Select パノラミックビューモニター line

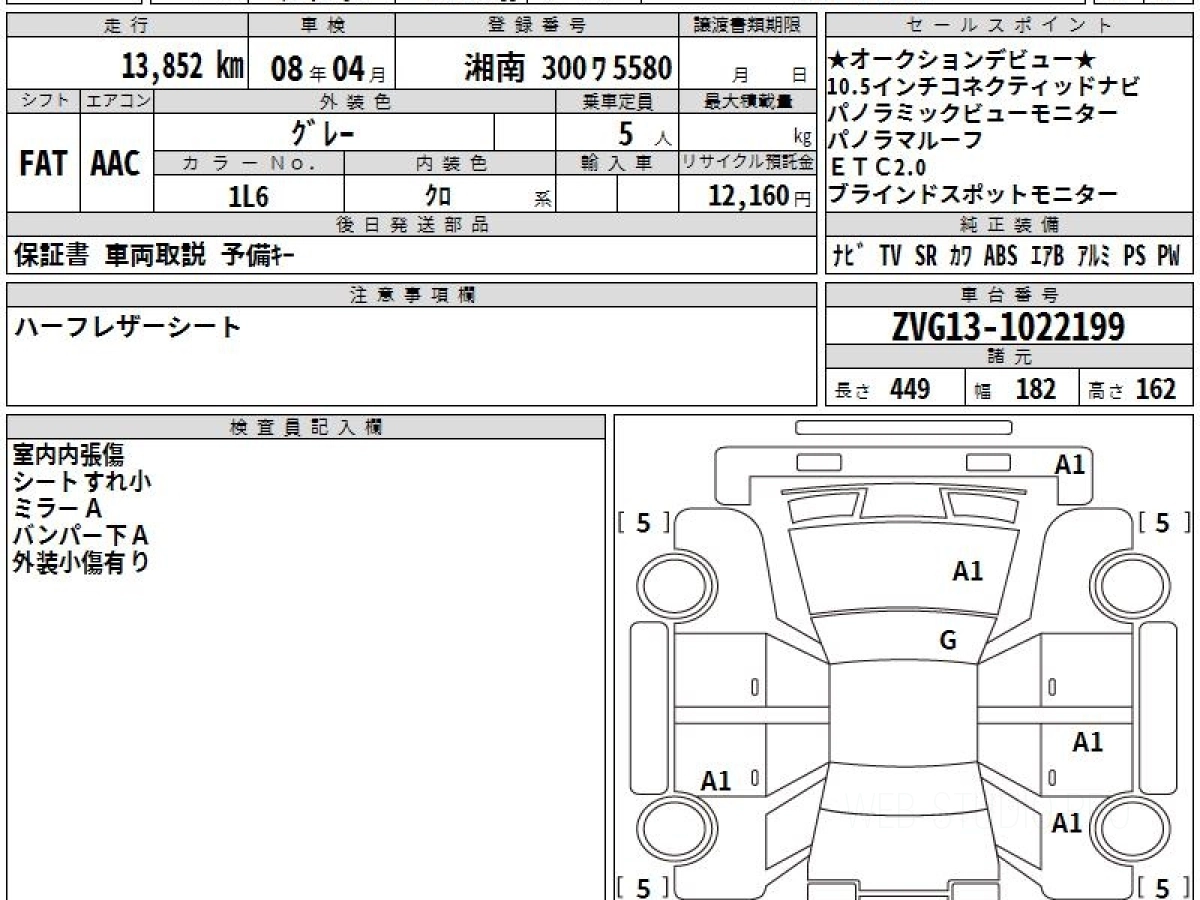[x=973, y=113]
